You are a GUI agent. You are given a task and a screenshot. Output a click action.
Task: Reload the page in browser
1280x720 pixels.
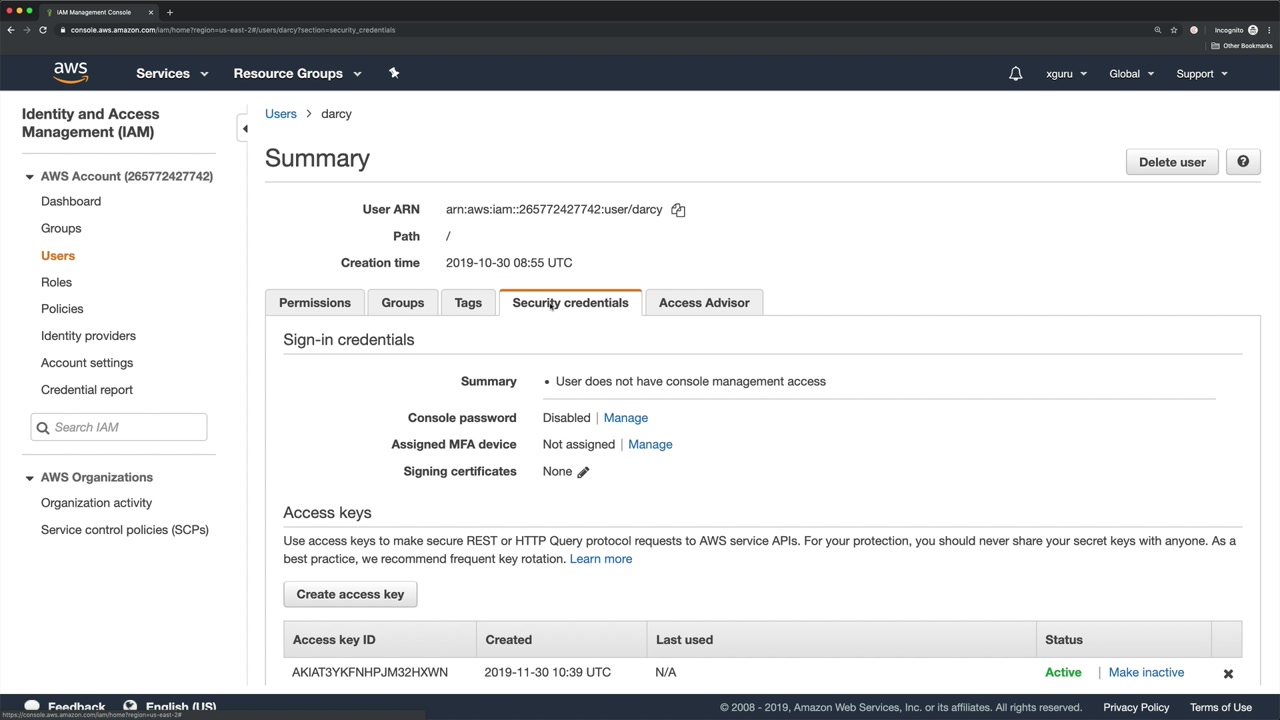point(43,30)
